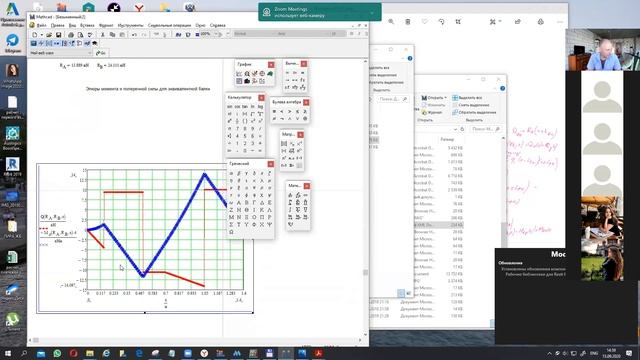
Task: Open the Windows Start menu
Action: pos(8,353)
